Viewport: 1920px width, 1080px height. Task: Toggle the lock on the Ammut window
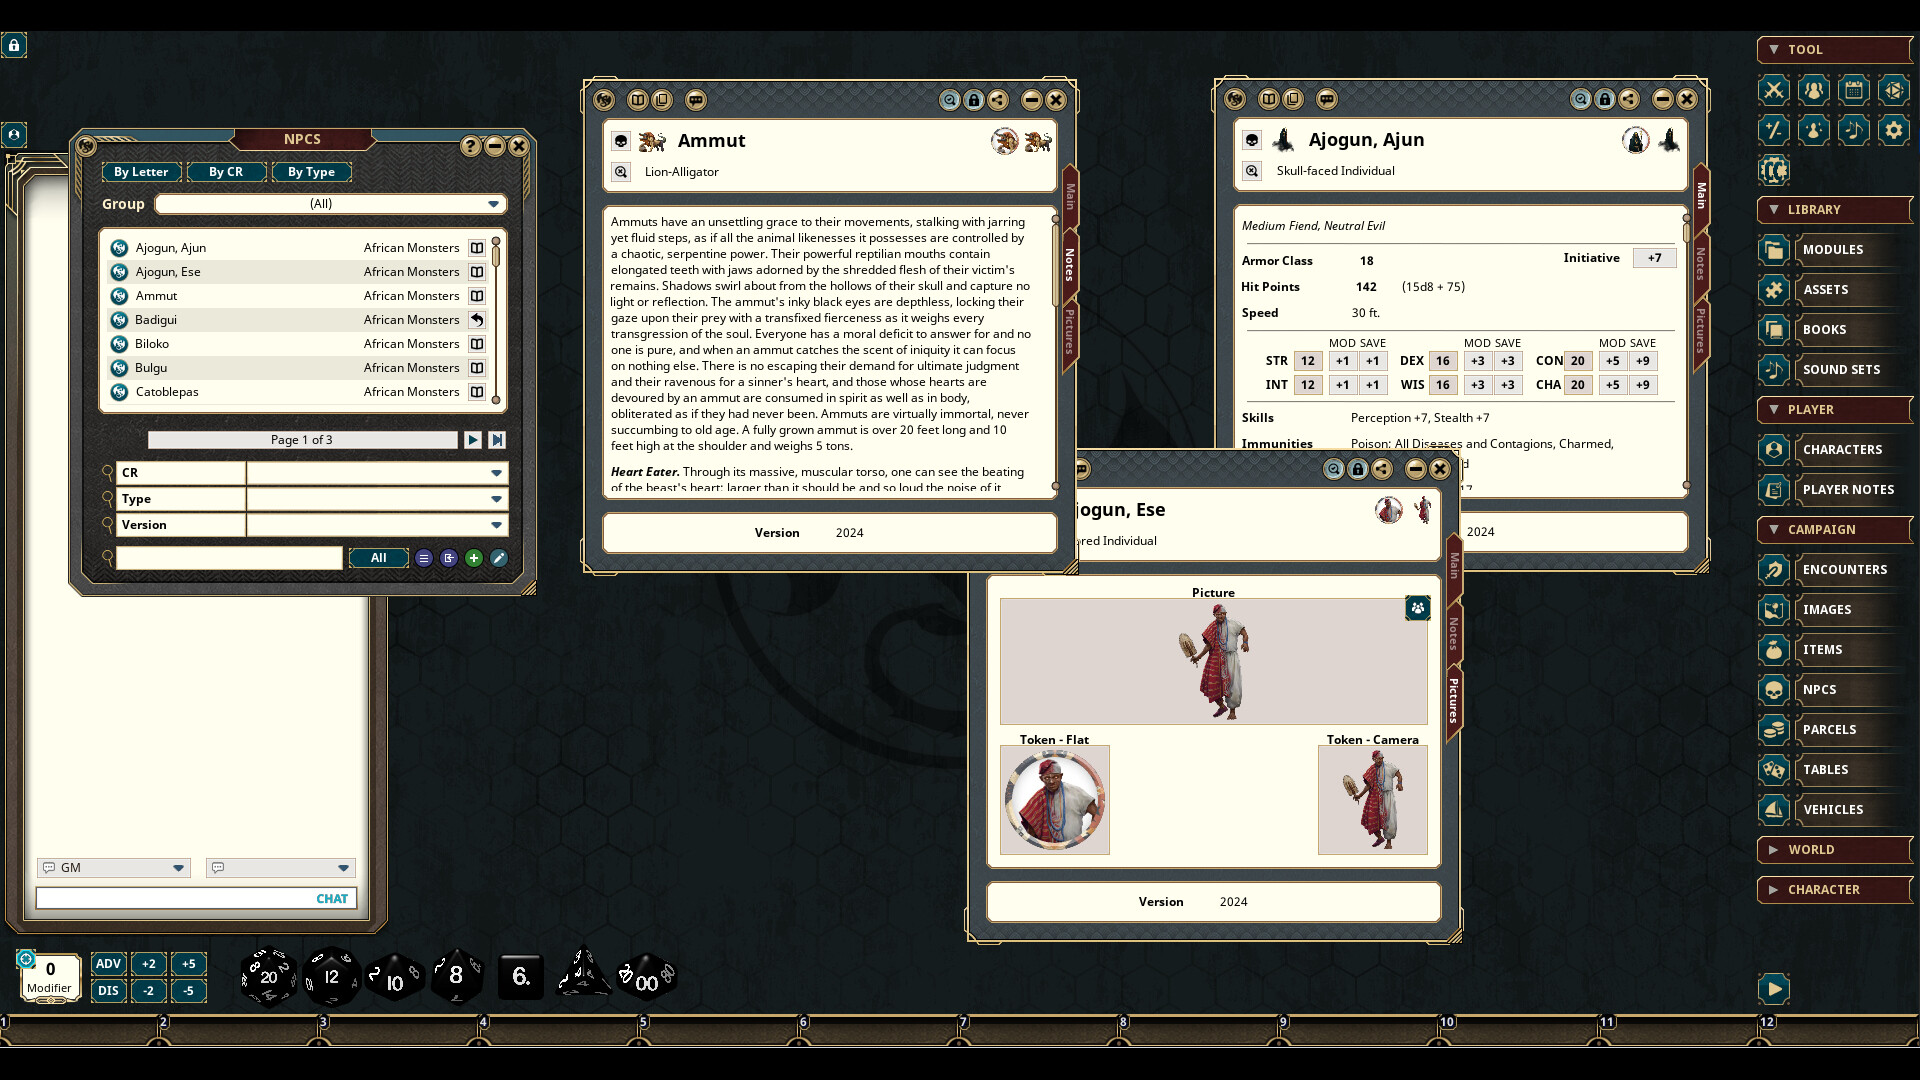coord(975,100)
